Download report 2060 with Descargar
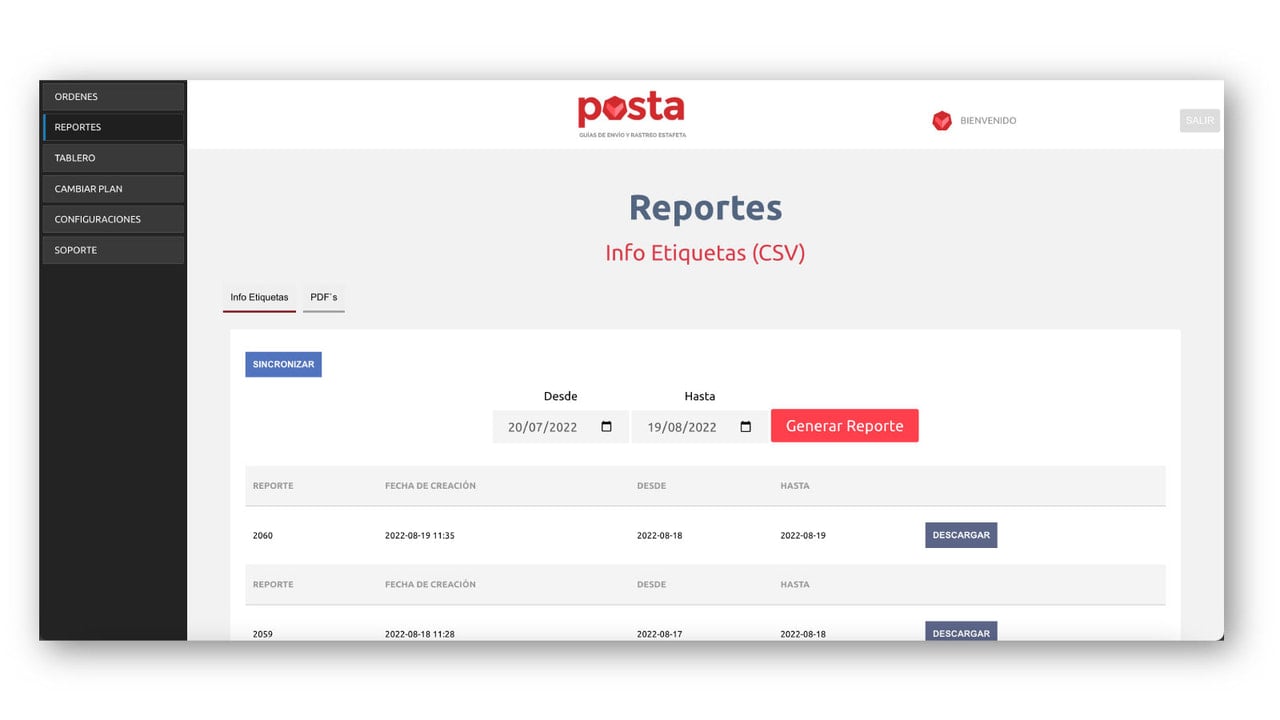 [961, 535]
